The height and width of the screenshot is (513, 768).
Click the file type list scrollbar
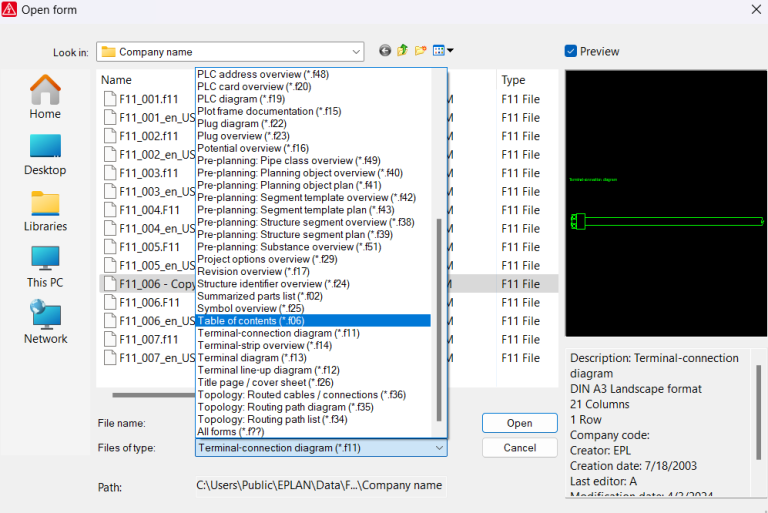click(x=439, y=319)
